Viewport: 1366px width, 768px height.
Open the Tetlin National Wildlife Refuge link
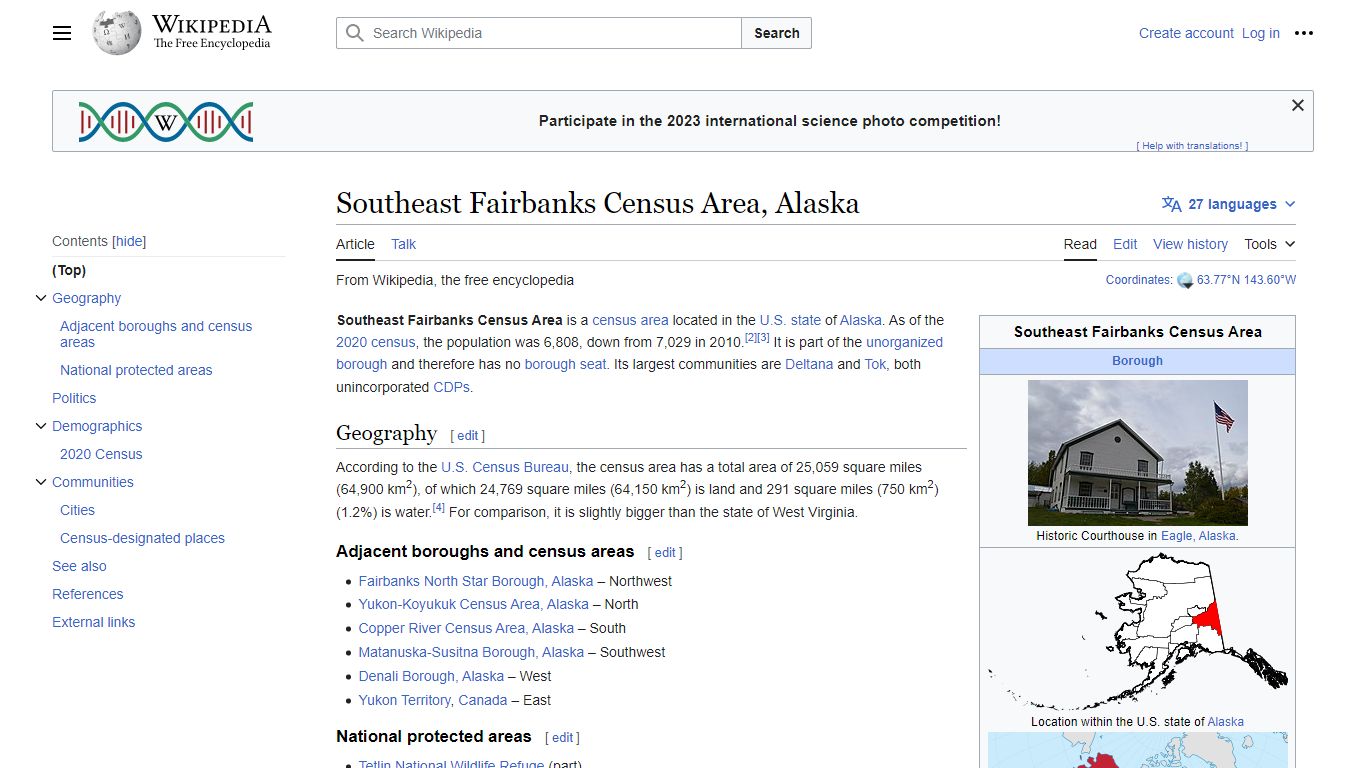point(451,765)
